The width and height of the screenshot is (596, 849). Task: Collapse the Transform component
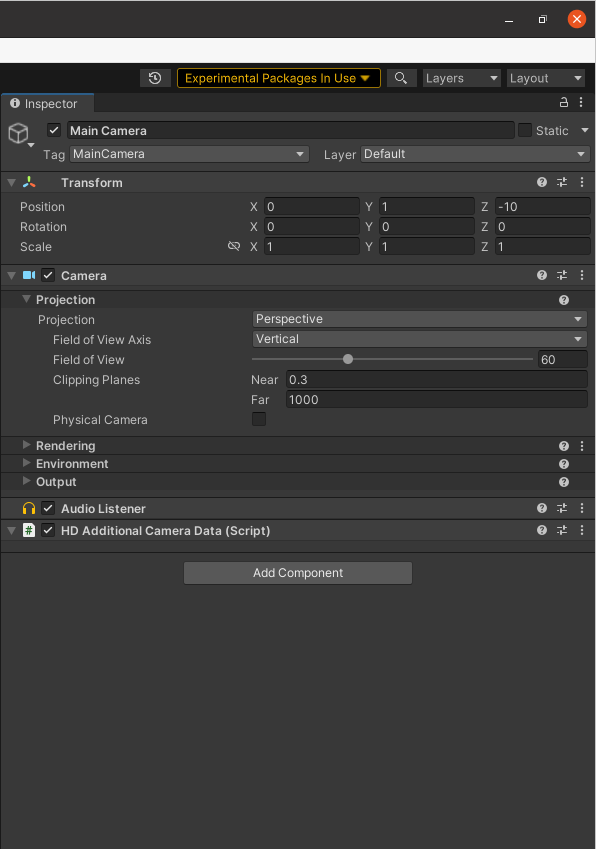click(11, 183)
